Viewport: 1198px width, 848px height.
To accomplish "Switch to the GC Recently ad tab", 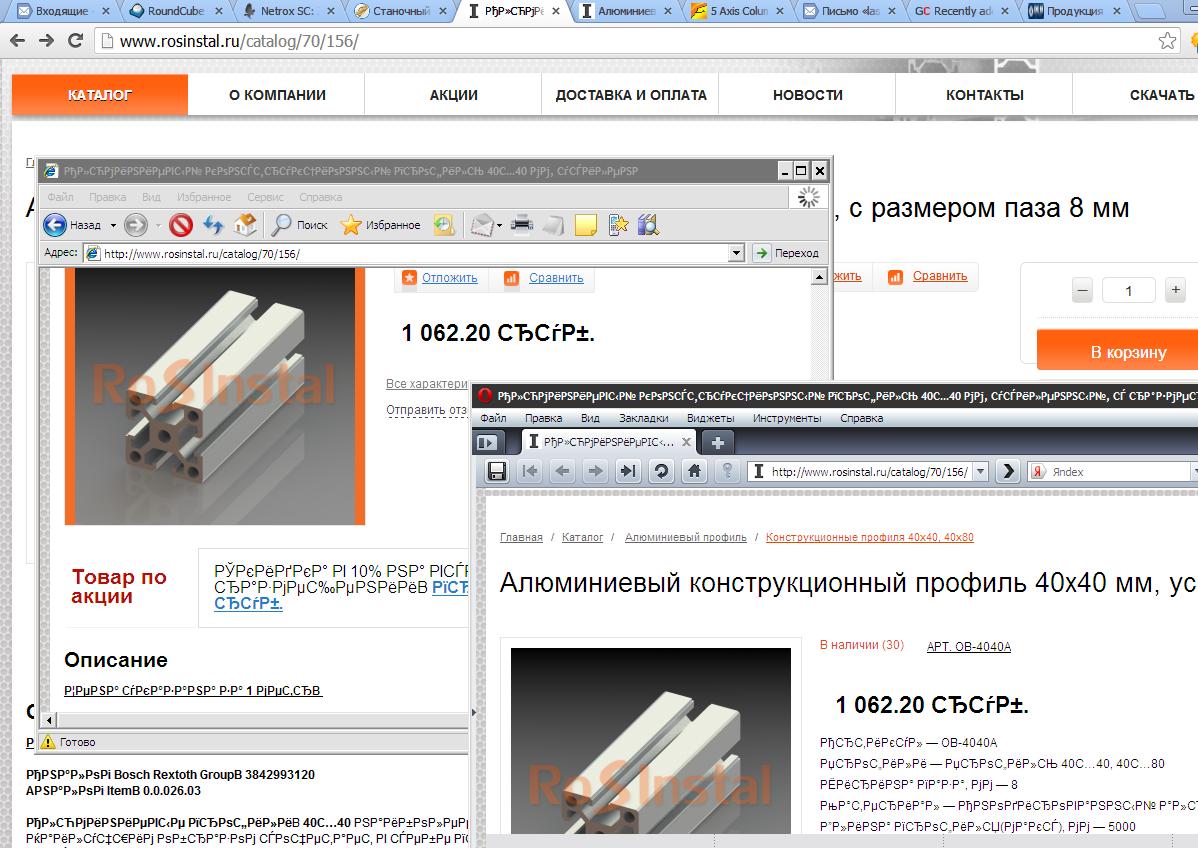I will 963,11.
